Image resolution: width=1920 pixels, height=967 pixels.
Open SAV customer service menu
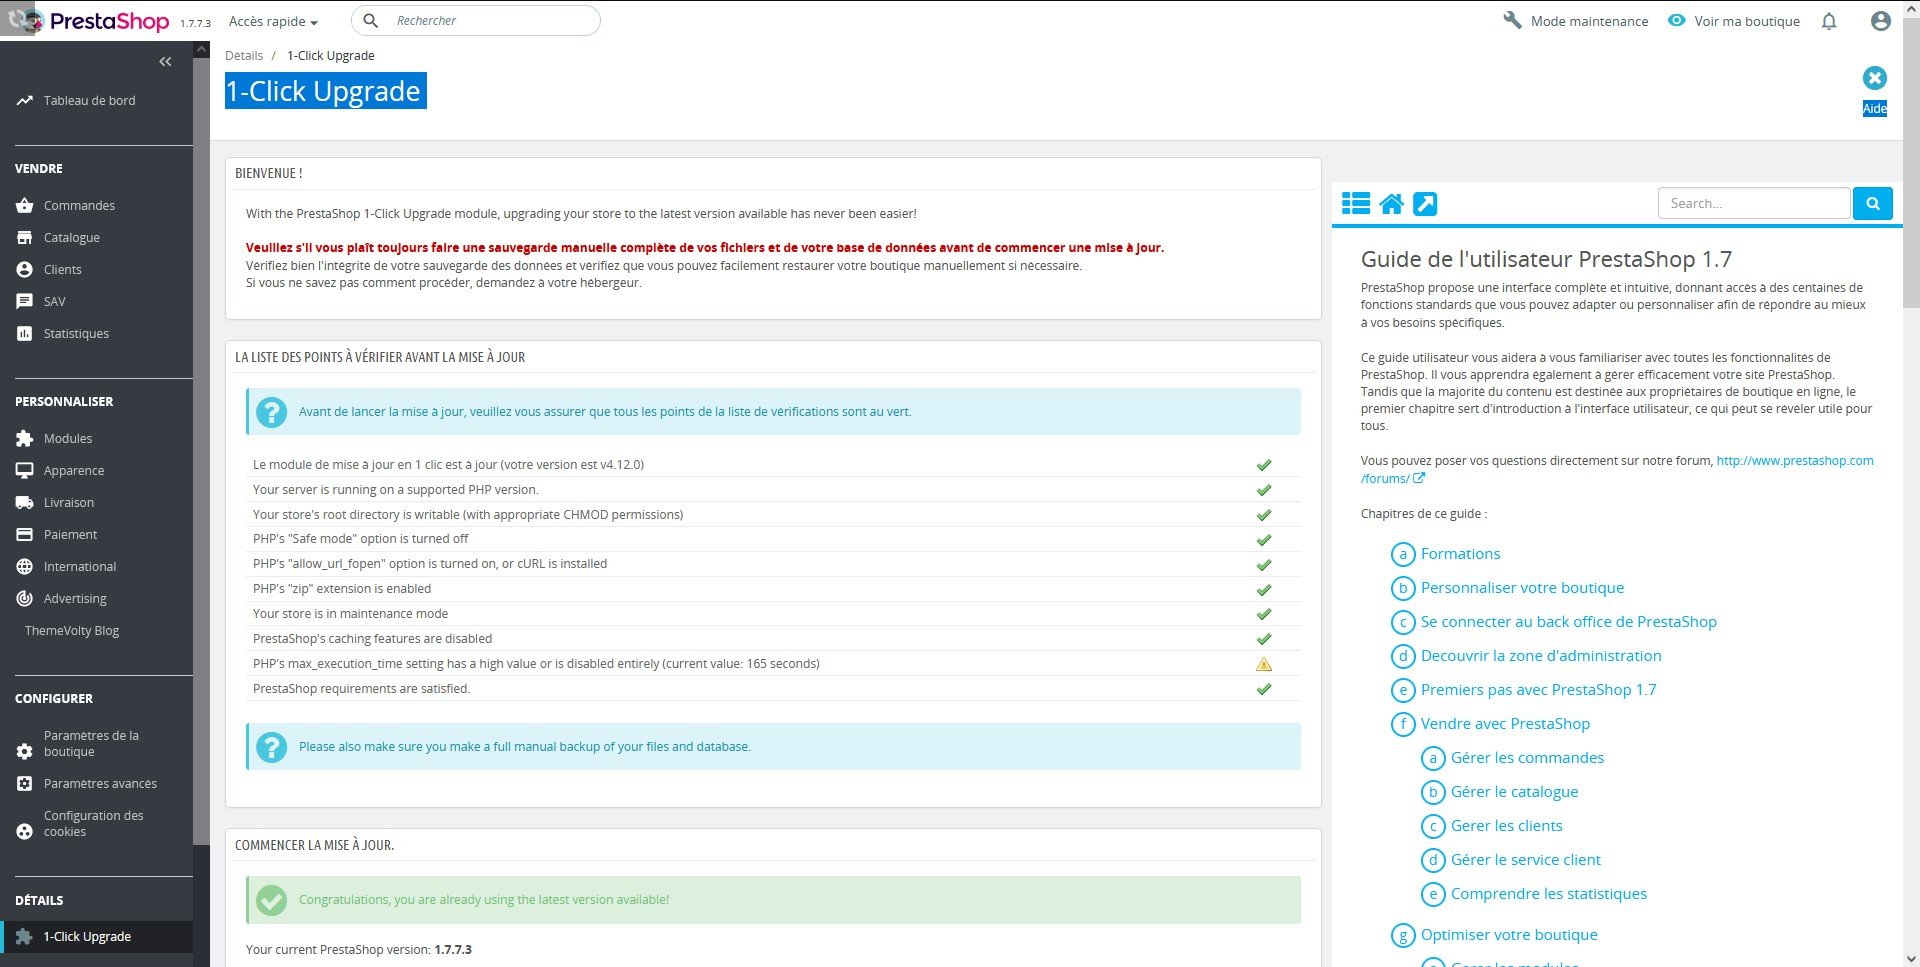[54, 302]
